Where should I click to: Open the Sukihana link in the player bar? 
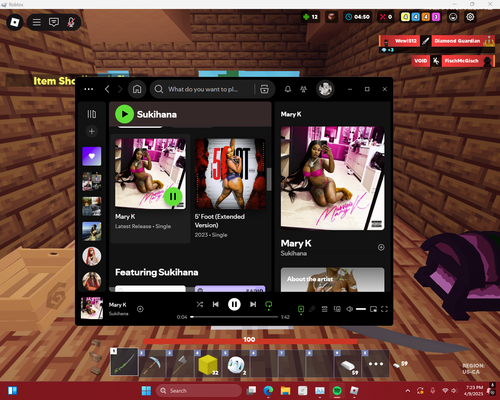click(x=118, y=314)
